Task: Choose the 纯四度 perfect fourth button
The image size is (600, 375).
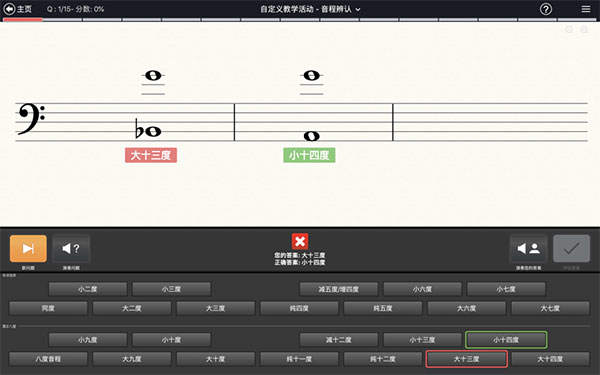Action: click(299, 308)
